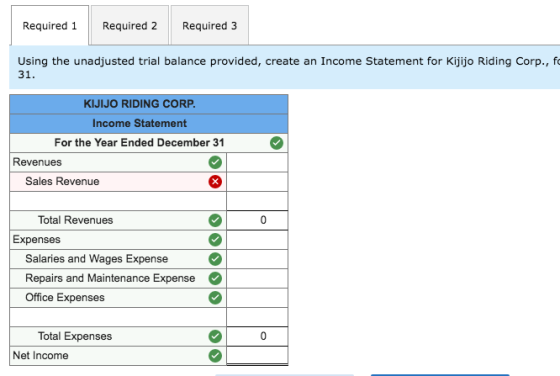Click the Net Income label
This screenshot has height=376, width=560.
[x=40, y=356]
